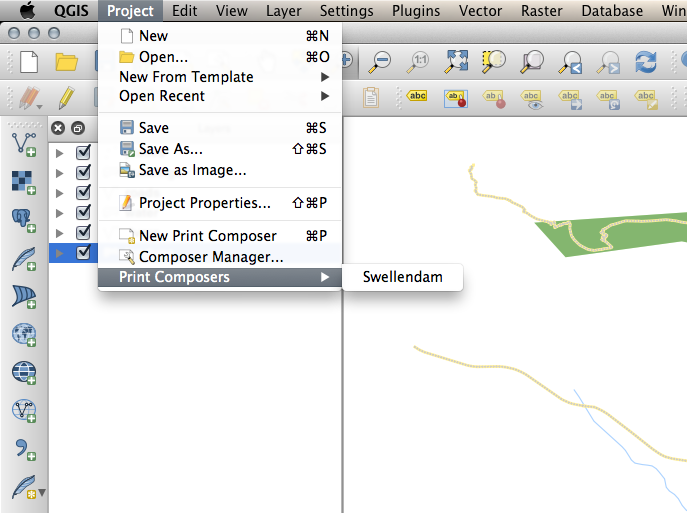Click the Add Delimited Text Layer comma icon
This screenshot has height=513, width=687.
pyautogui.click(x=23, y=449)
